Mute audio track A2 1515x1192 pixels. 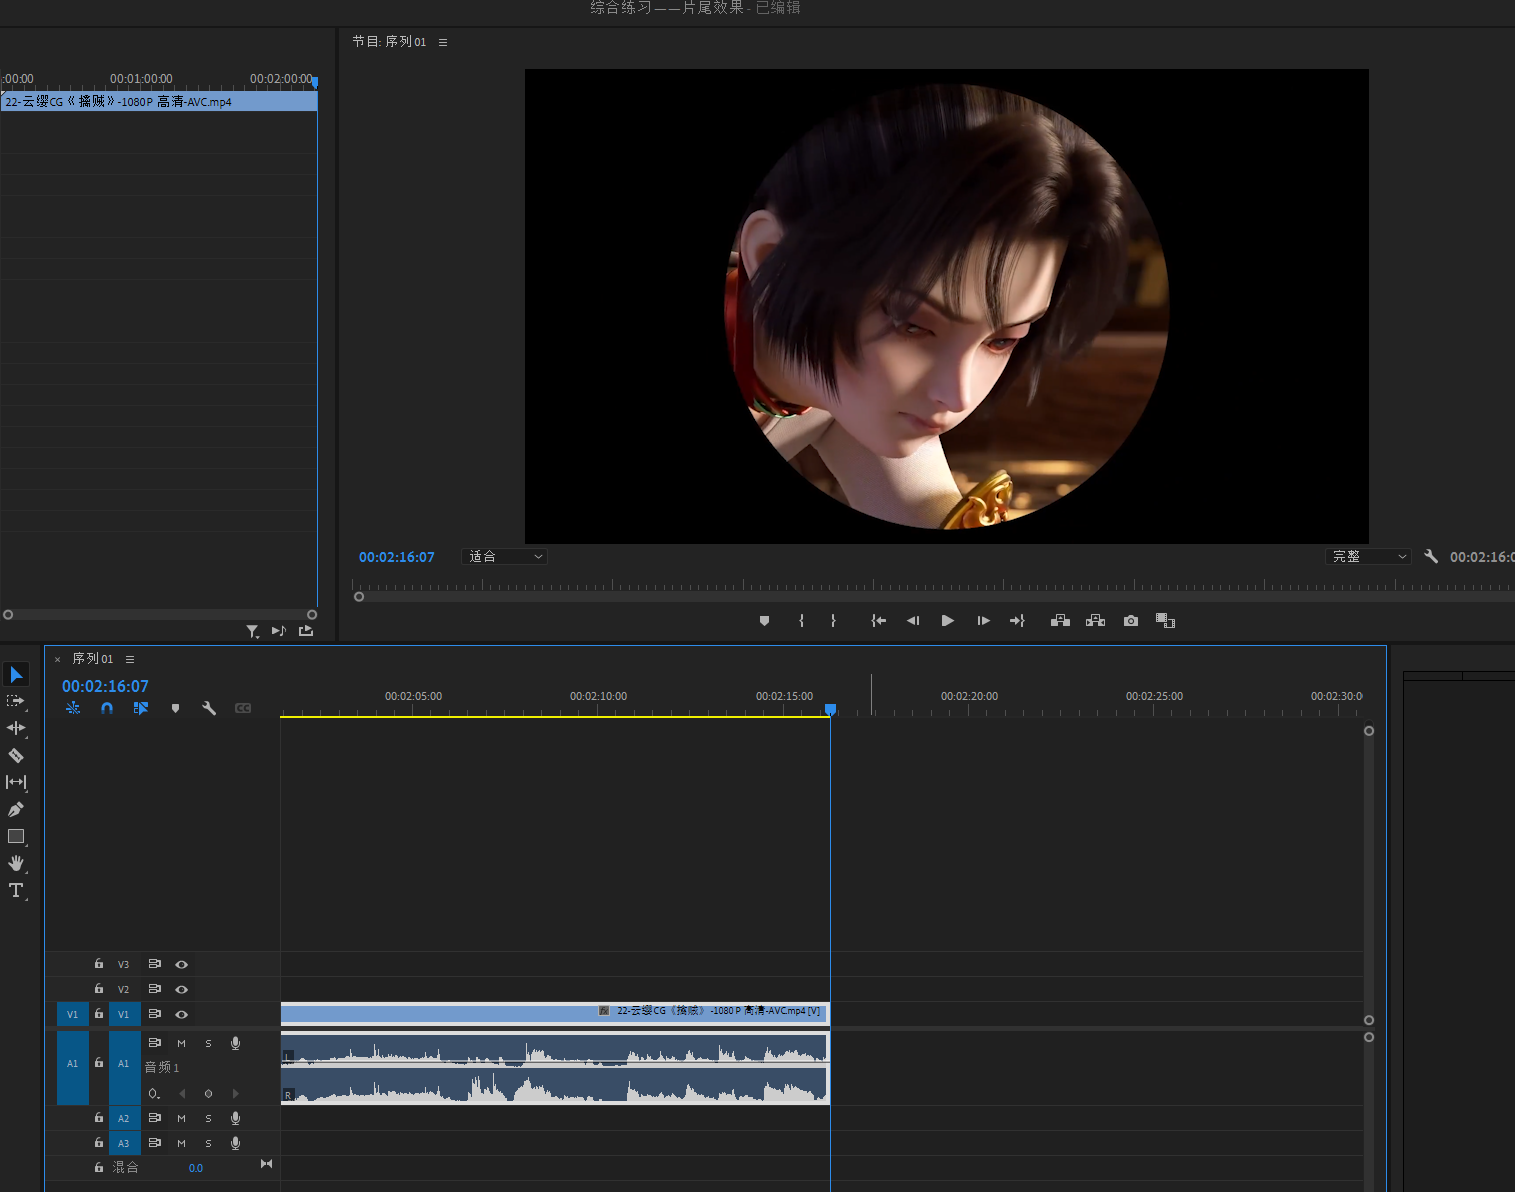(181, 1118)
